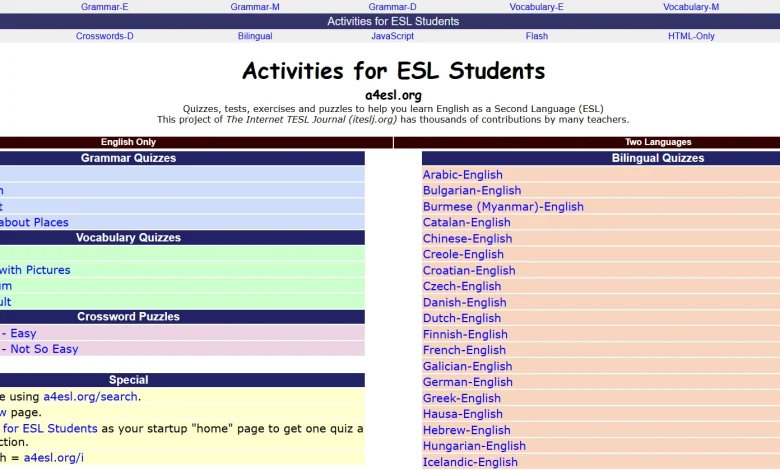780x470 pixels.
Task: Open the 'about Places' grammar quiz link
Action: pos(34,222)
